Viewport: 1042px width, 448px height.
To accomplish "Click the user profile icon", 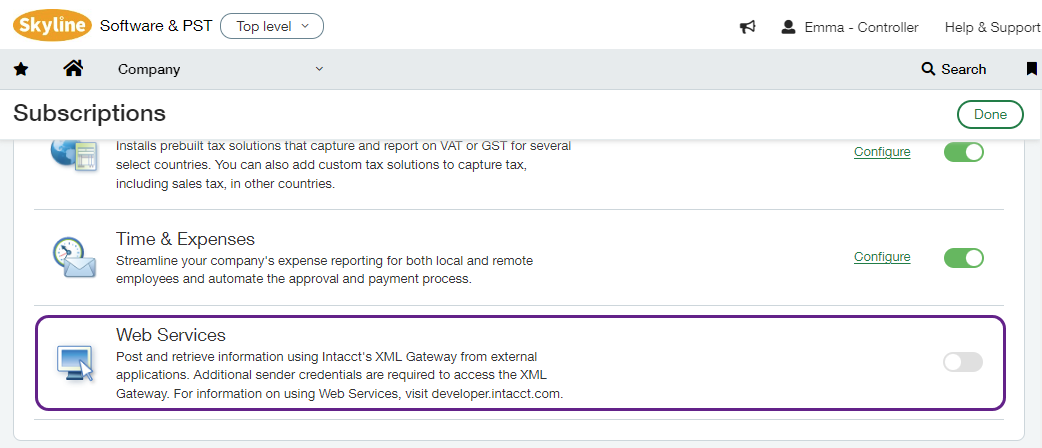I will [x=788, y=27].
